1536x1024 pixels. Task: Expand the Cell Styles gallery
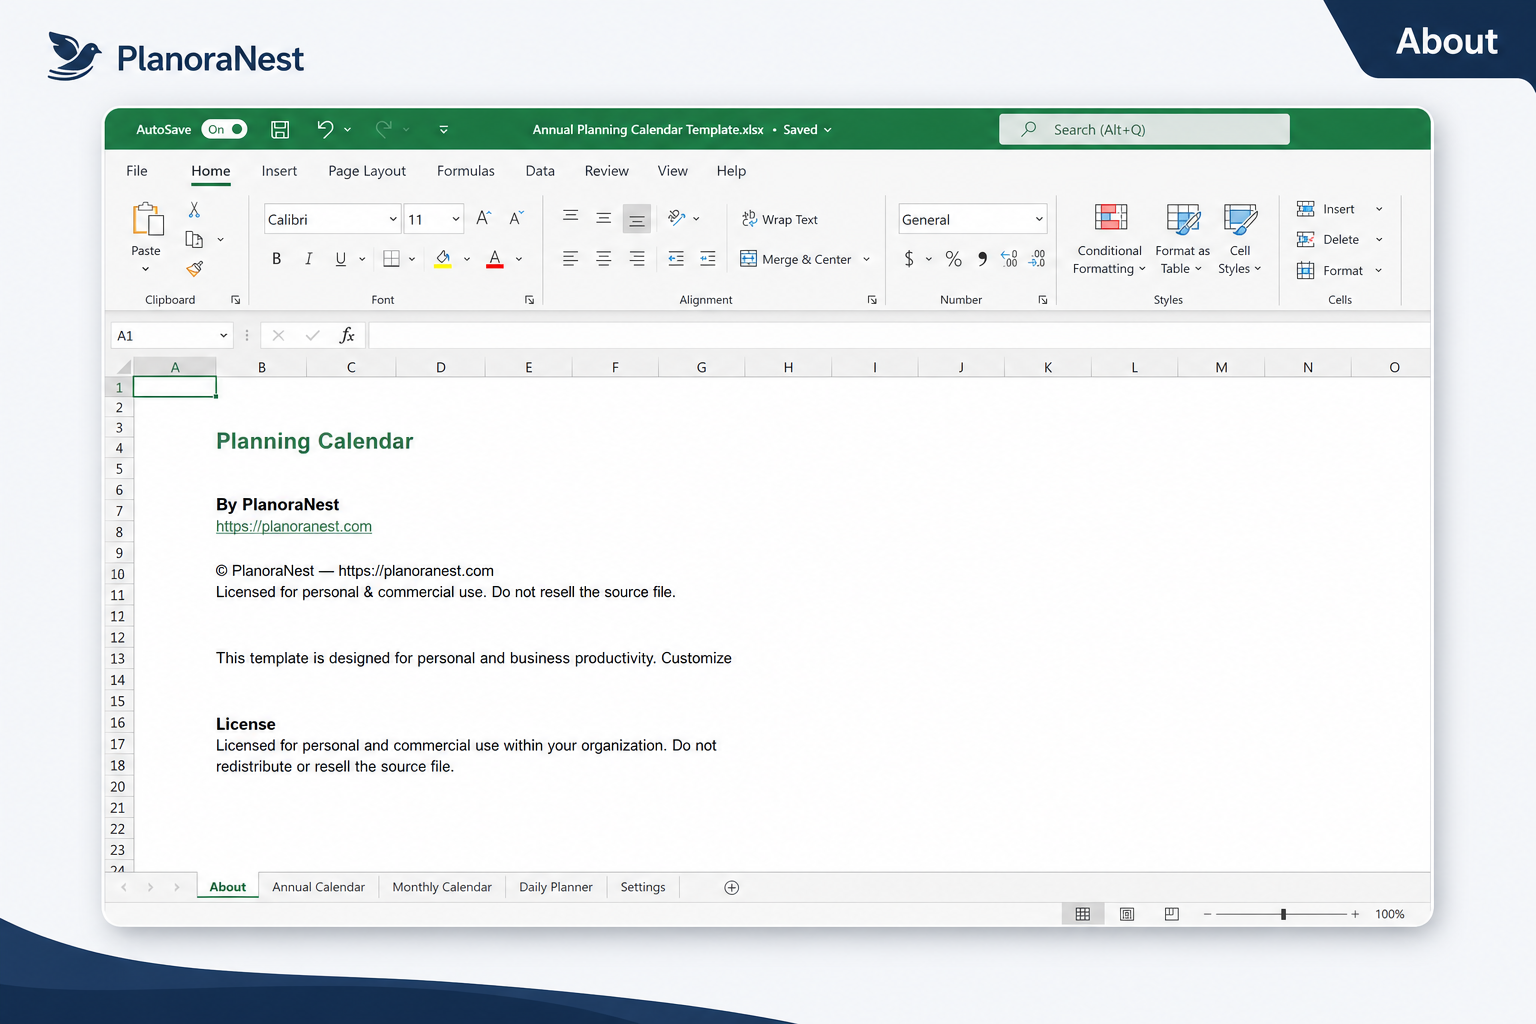click(x=1240, y=239)
